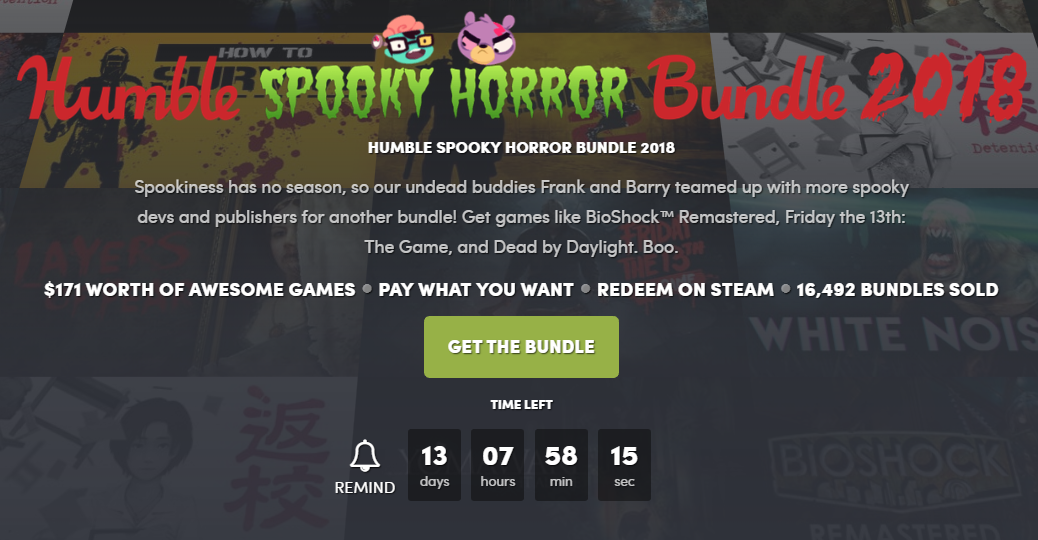This screenshot has width=1038, height=540.
Task: Click the Time Left label
Action: 521,404
